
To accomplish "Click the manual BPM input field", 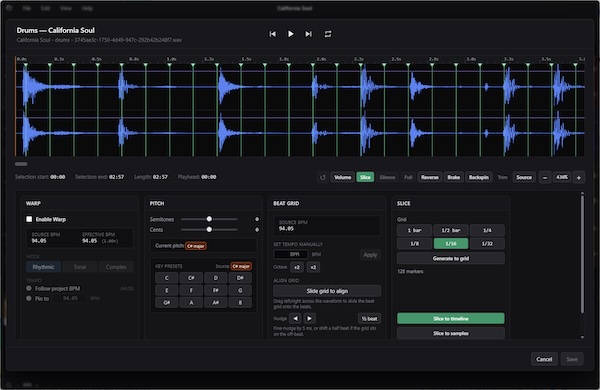I will click(291, 255).
